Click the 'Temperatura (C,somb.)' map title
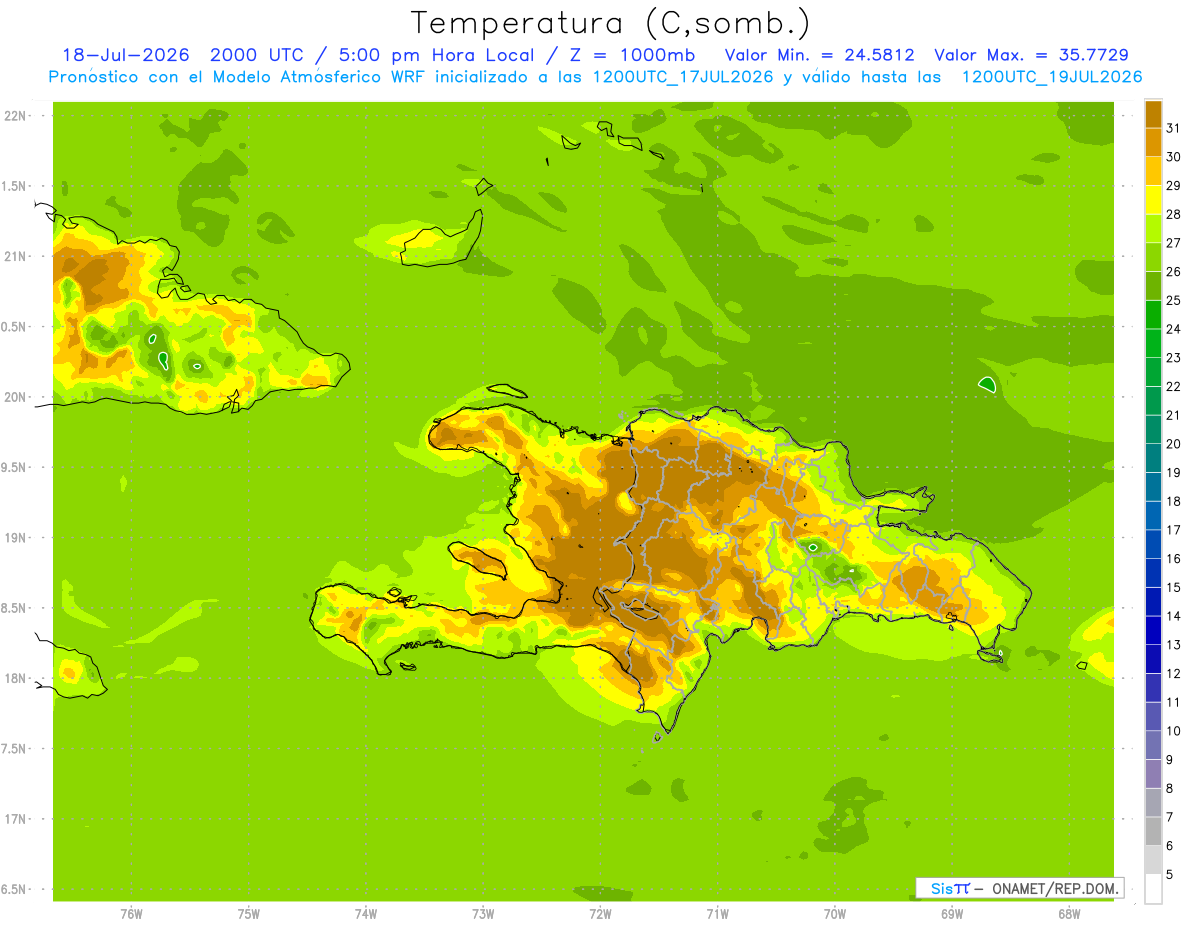The width and height of the screenshot is (1200, 927). point(611,24)
